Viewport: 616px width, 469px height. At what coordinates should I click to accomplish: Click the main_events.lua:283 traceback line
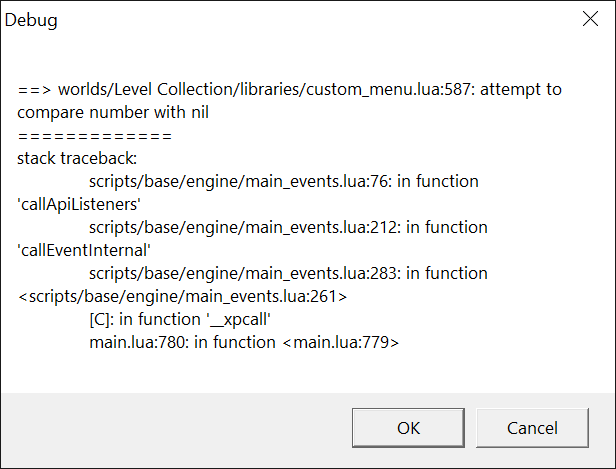288,273
